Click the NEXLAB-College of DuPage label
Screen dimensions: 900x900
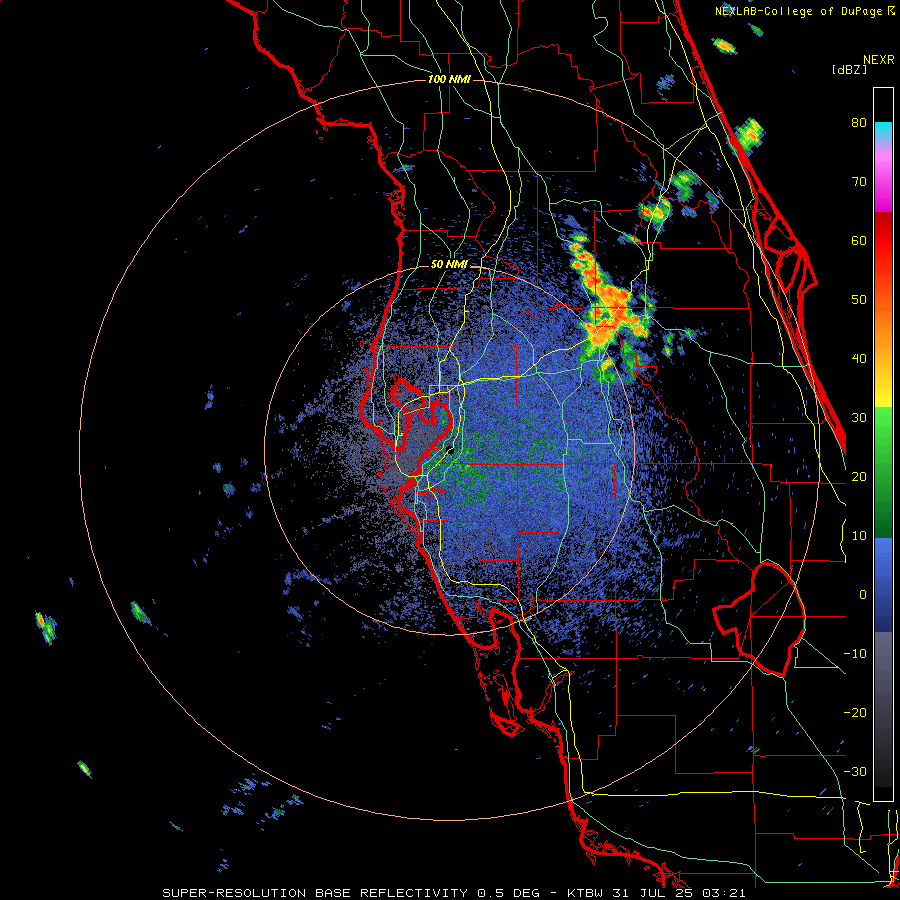(x=801, y=11)
